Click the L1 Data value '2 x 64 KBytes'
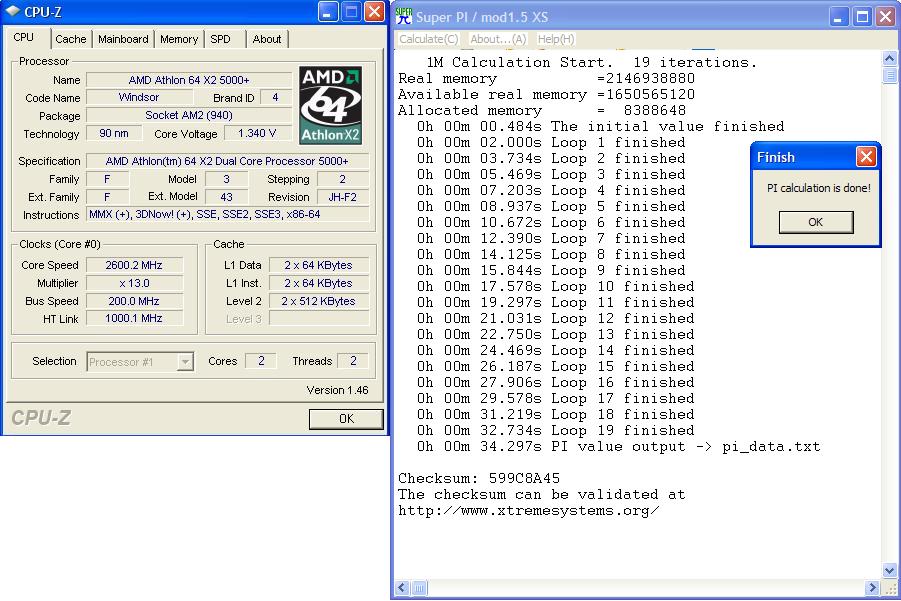901x601 pixels. pyautogui.click(x=318, y=265)
